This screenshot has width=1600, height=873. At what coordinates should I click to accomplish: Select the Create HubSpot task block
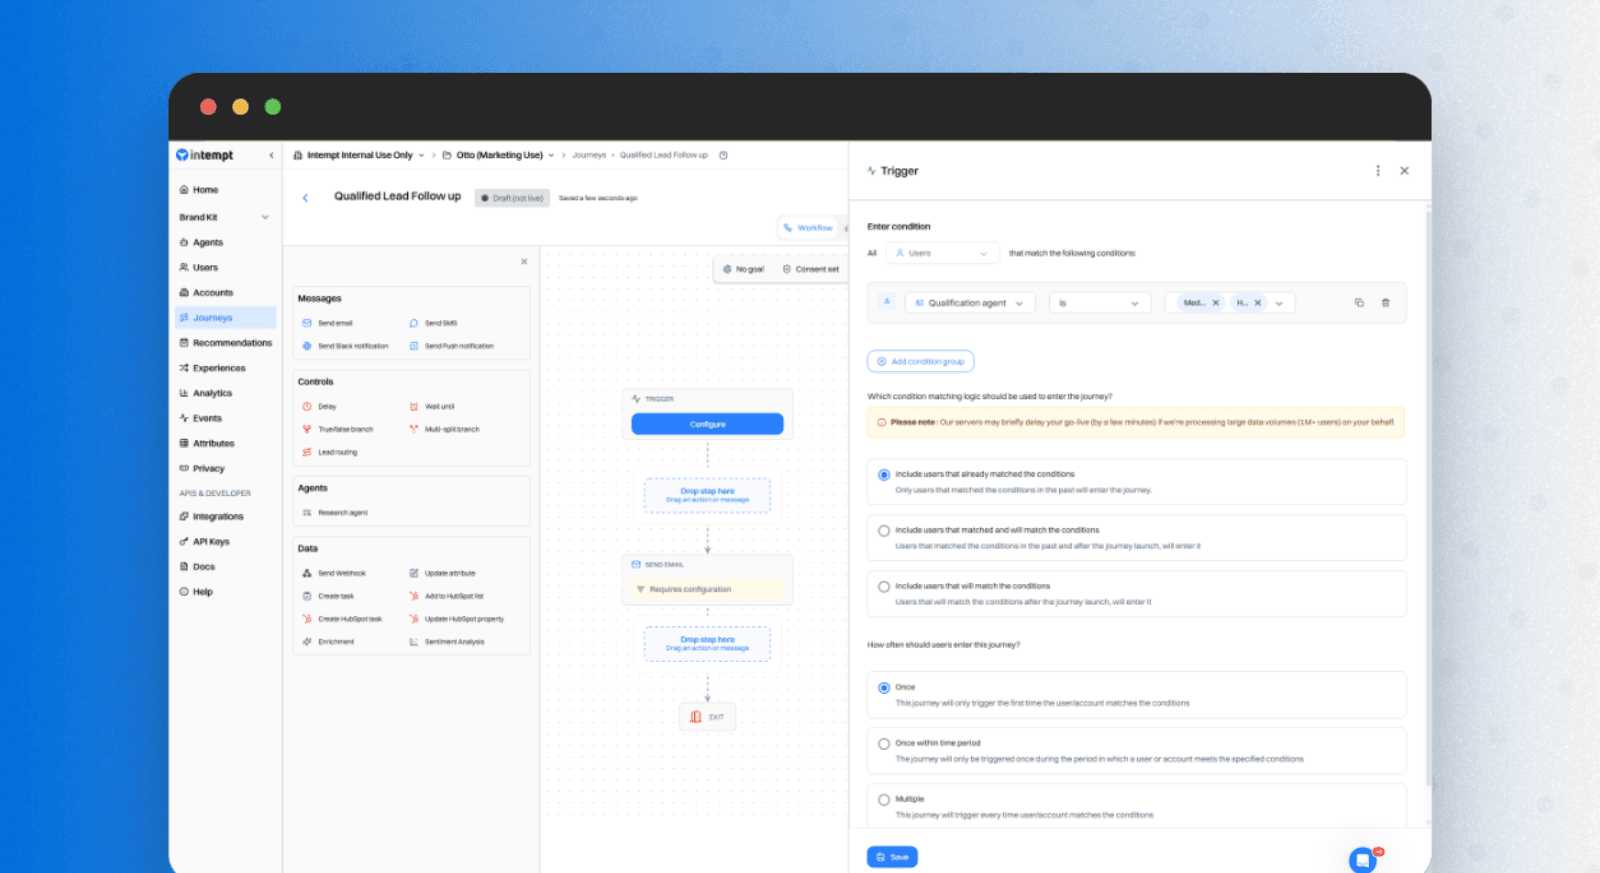342,619
